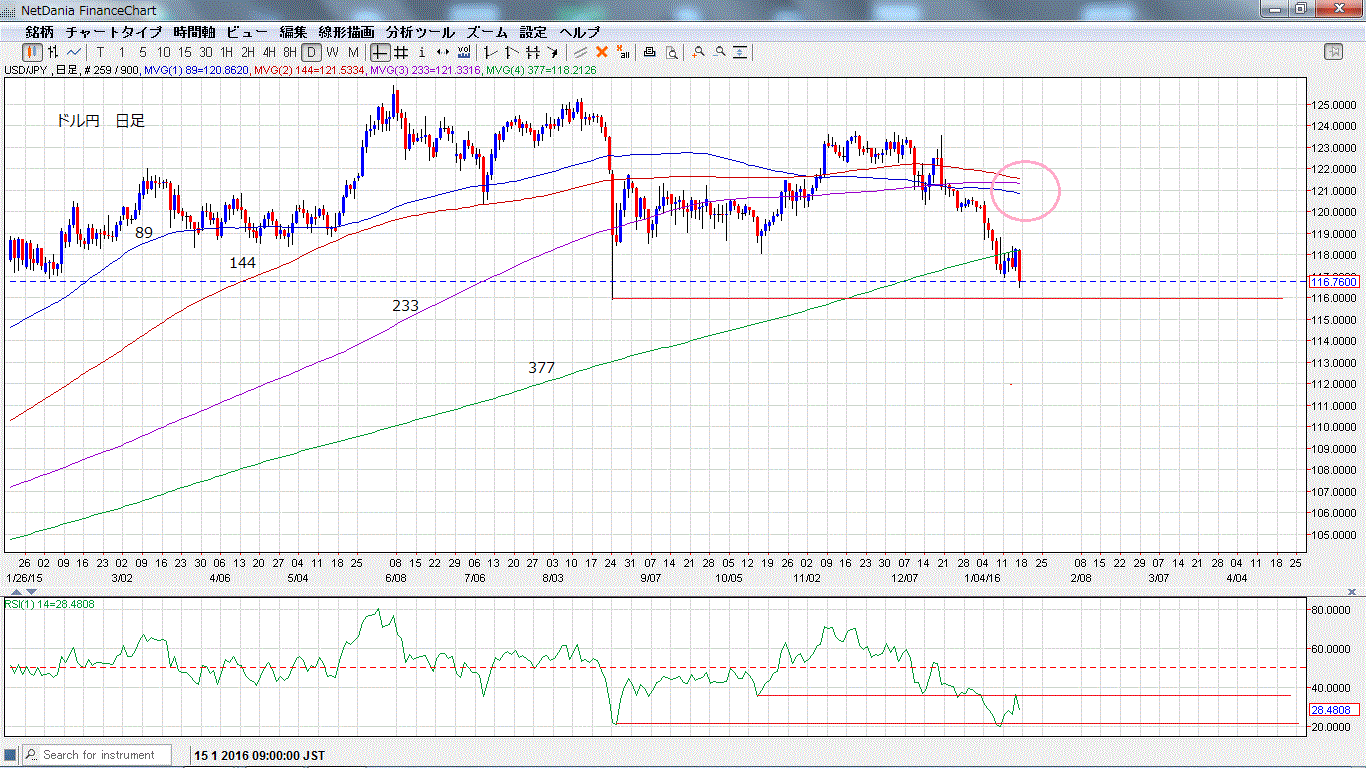
Task: Open the 時間軸 menu
Action: click(194, 32)
